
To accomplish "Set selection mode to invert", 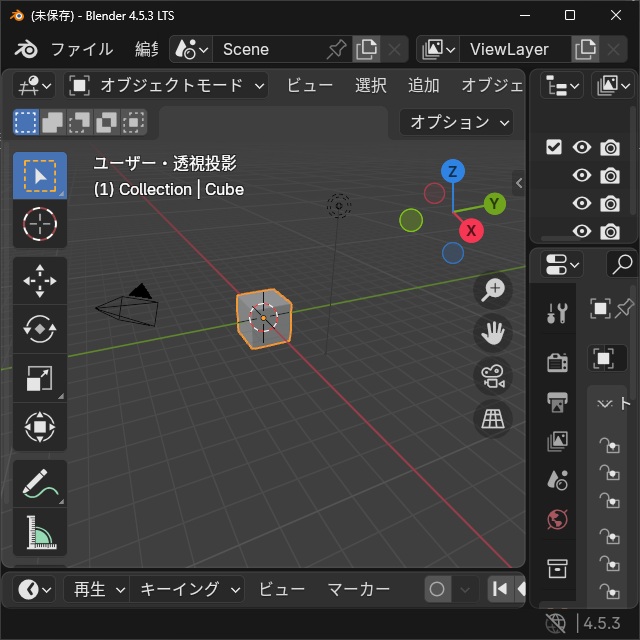I will [x=107, y=122].
